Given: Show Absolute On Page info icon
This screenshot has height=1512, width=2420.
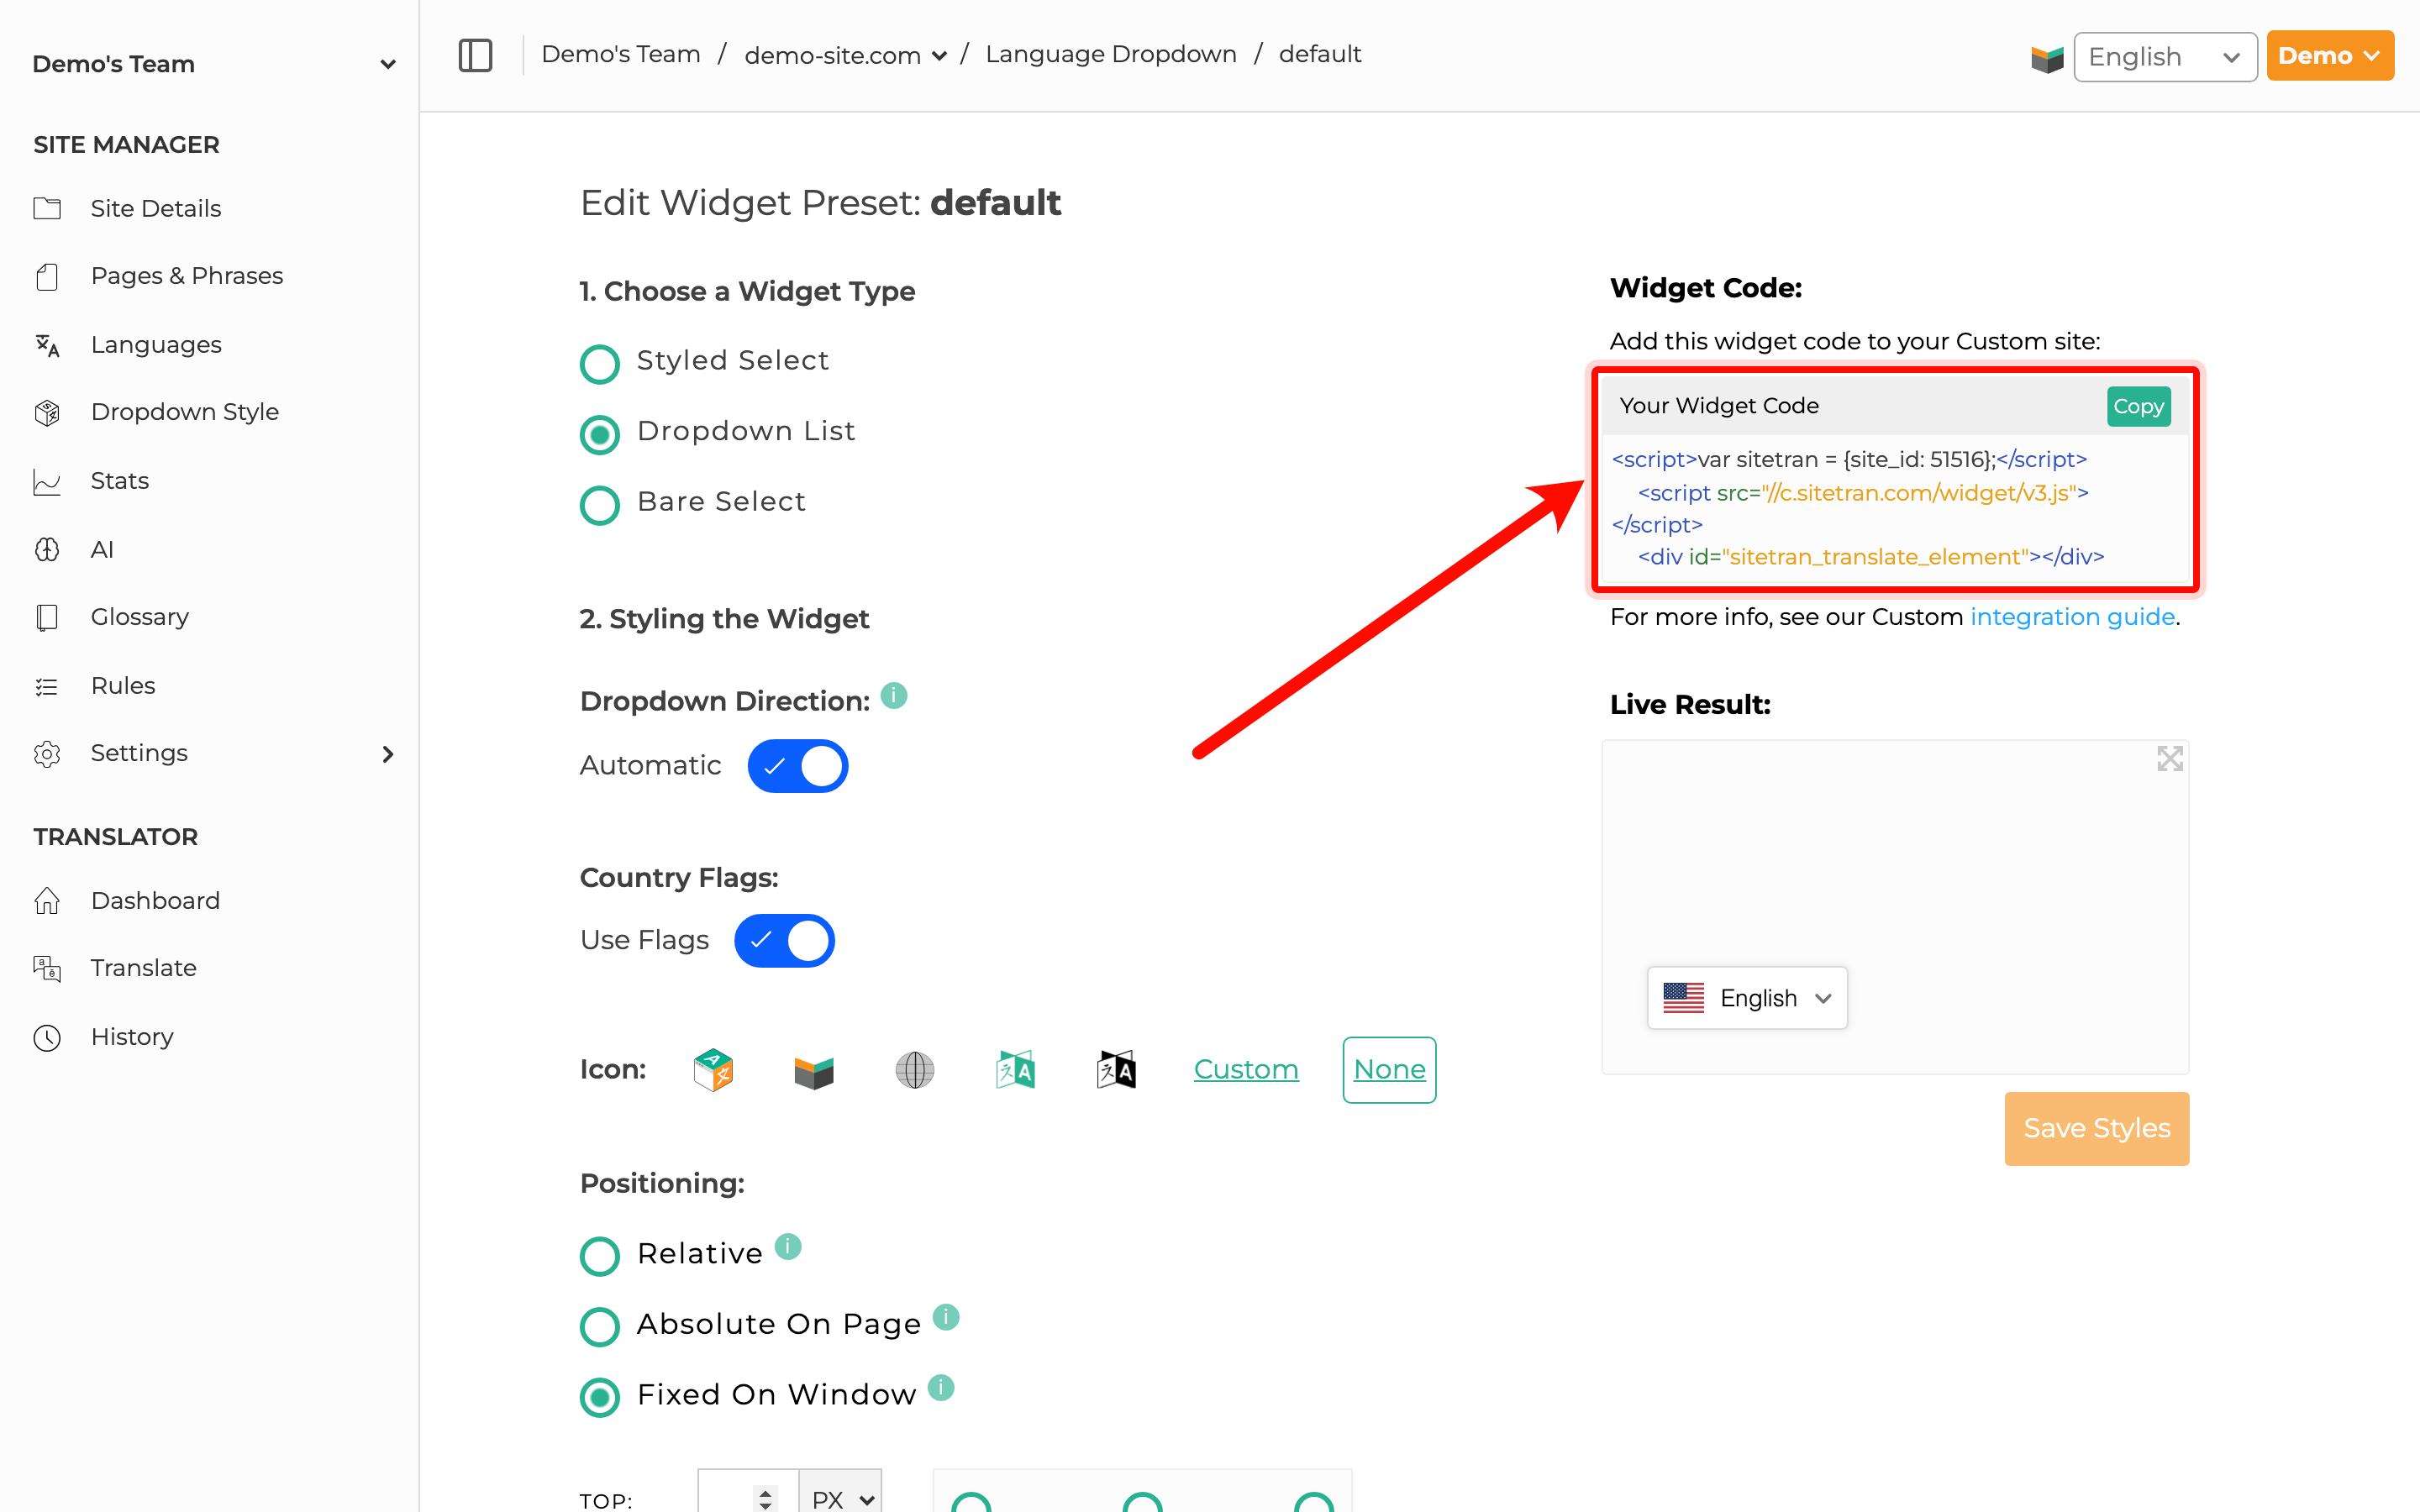Looking at the screenshot, I should click(x=946, y=1317).
